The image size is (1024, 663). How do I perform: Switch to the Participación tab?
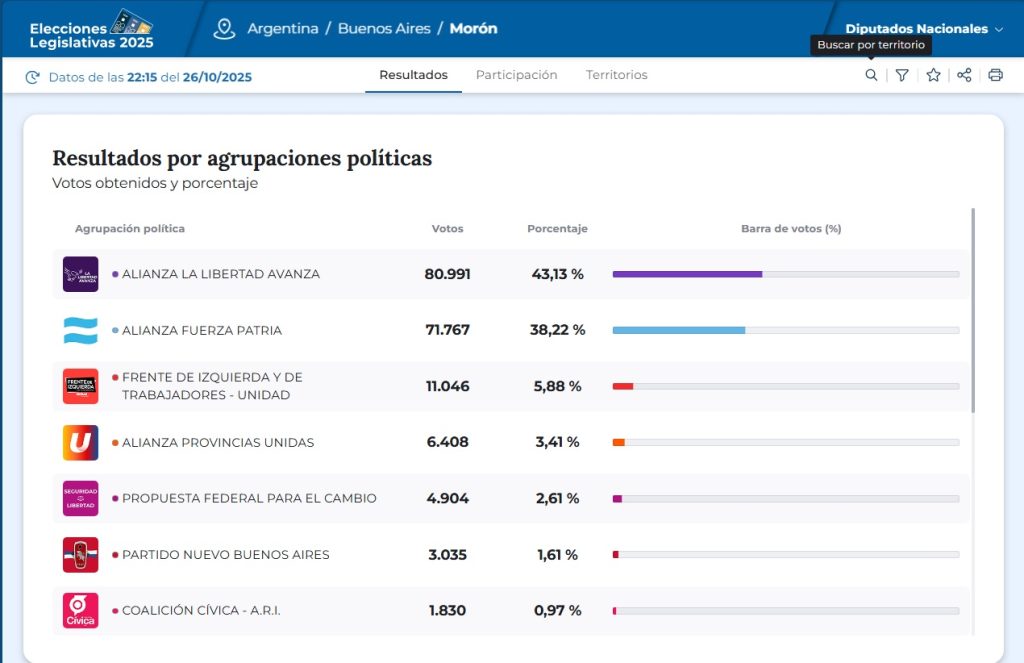pos(516,75)
